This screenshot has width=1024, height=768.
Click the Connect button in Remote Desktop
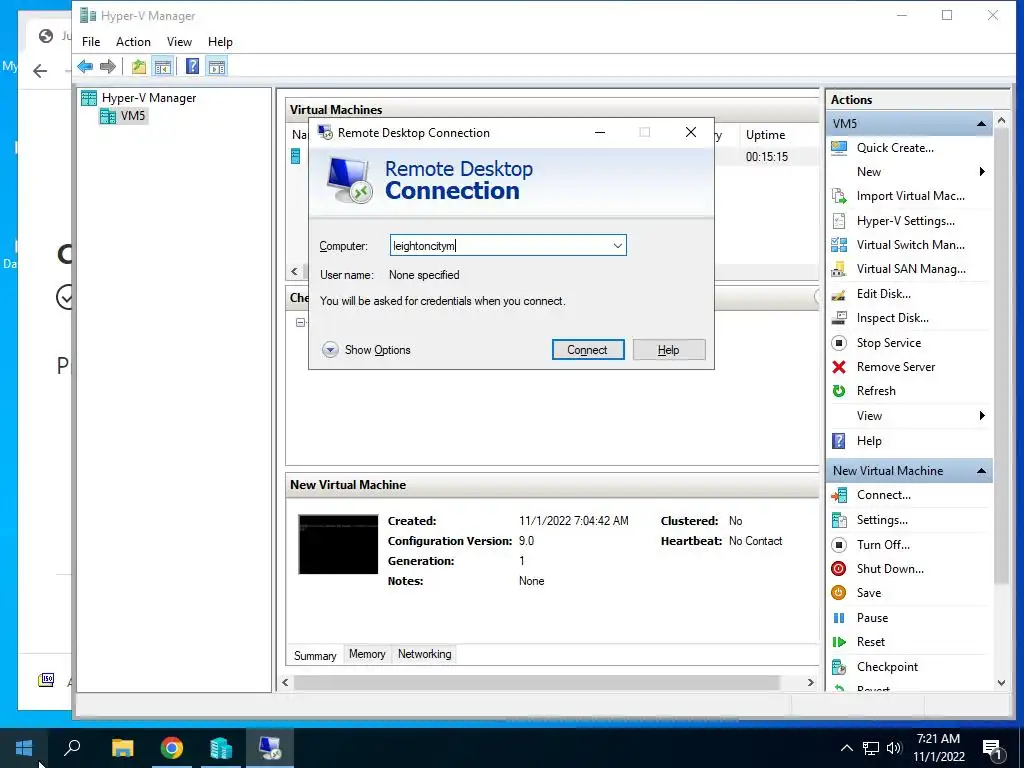[588, 350]
